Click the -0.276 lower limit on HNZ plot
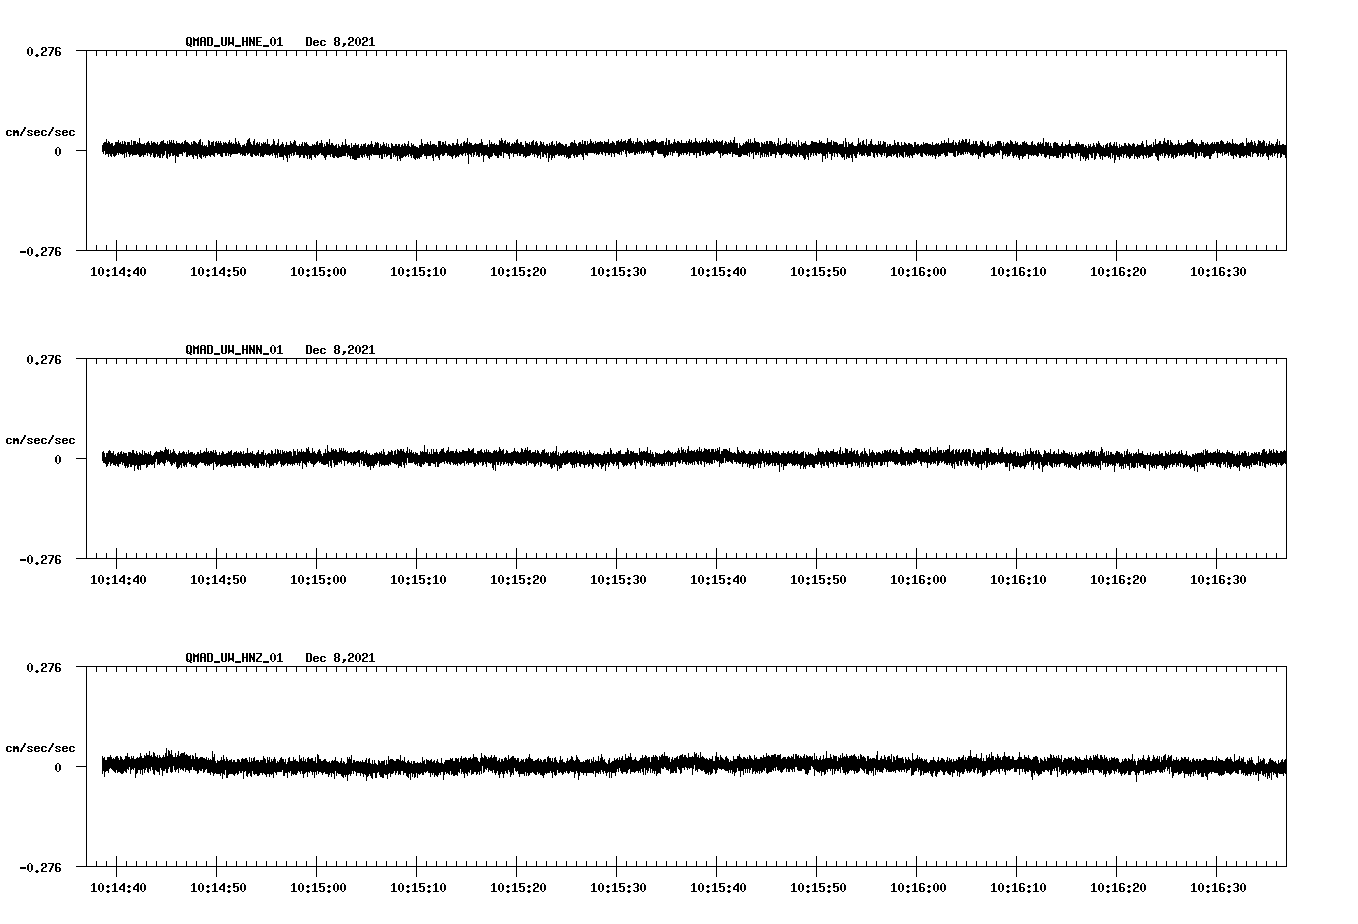The width and height of the screenshot is (1358, 924). point(40,867)
